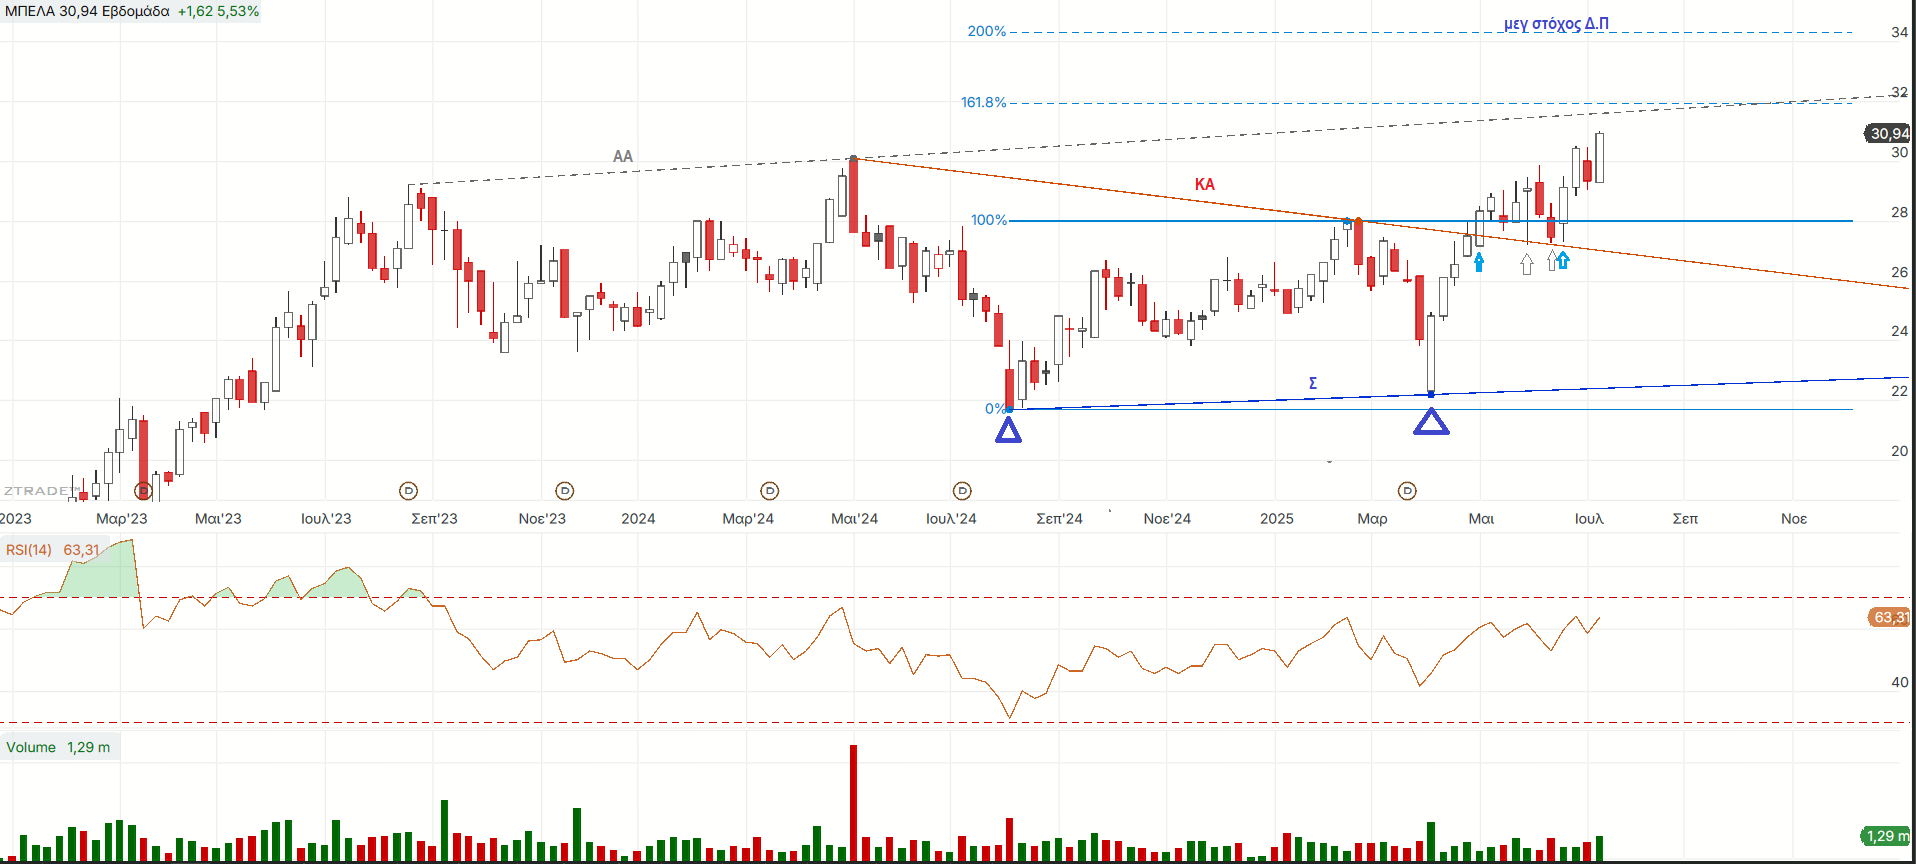Click the Ιουλ'23 label on the time axis
The image size is (1916, 864).
click(326, 518)
